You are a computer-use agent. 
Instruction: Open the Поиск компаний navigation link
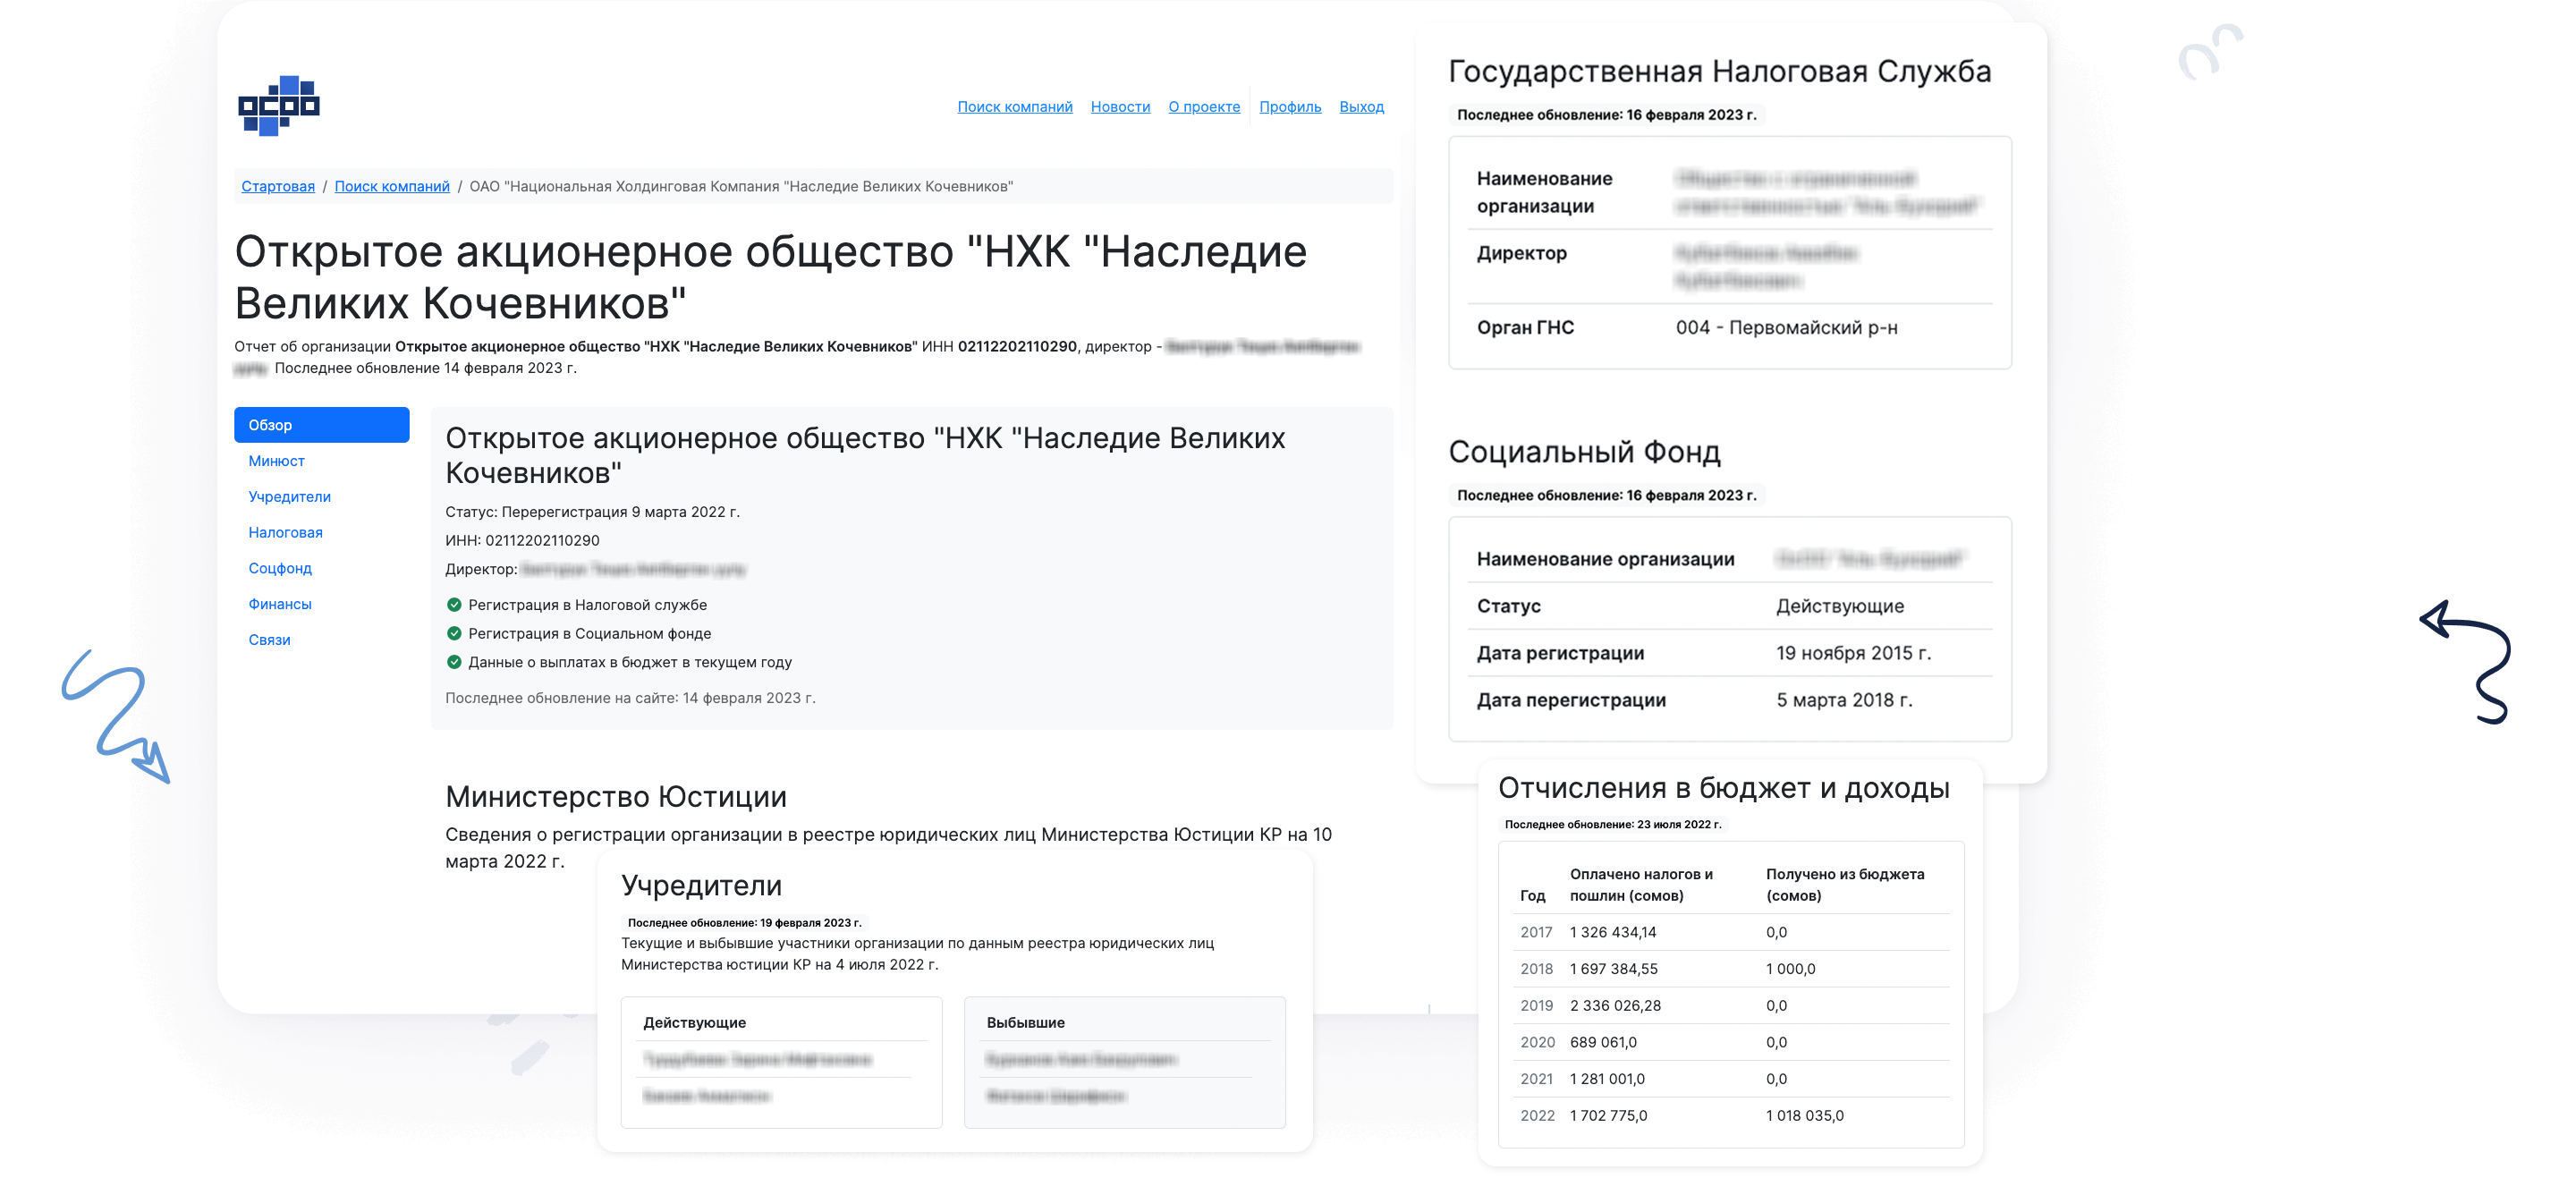1014,107
